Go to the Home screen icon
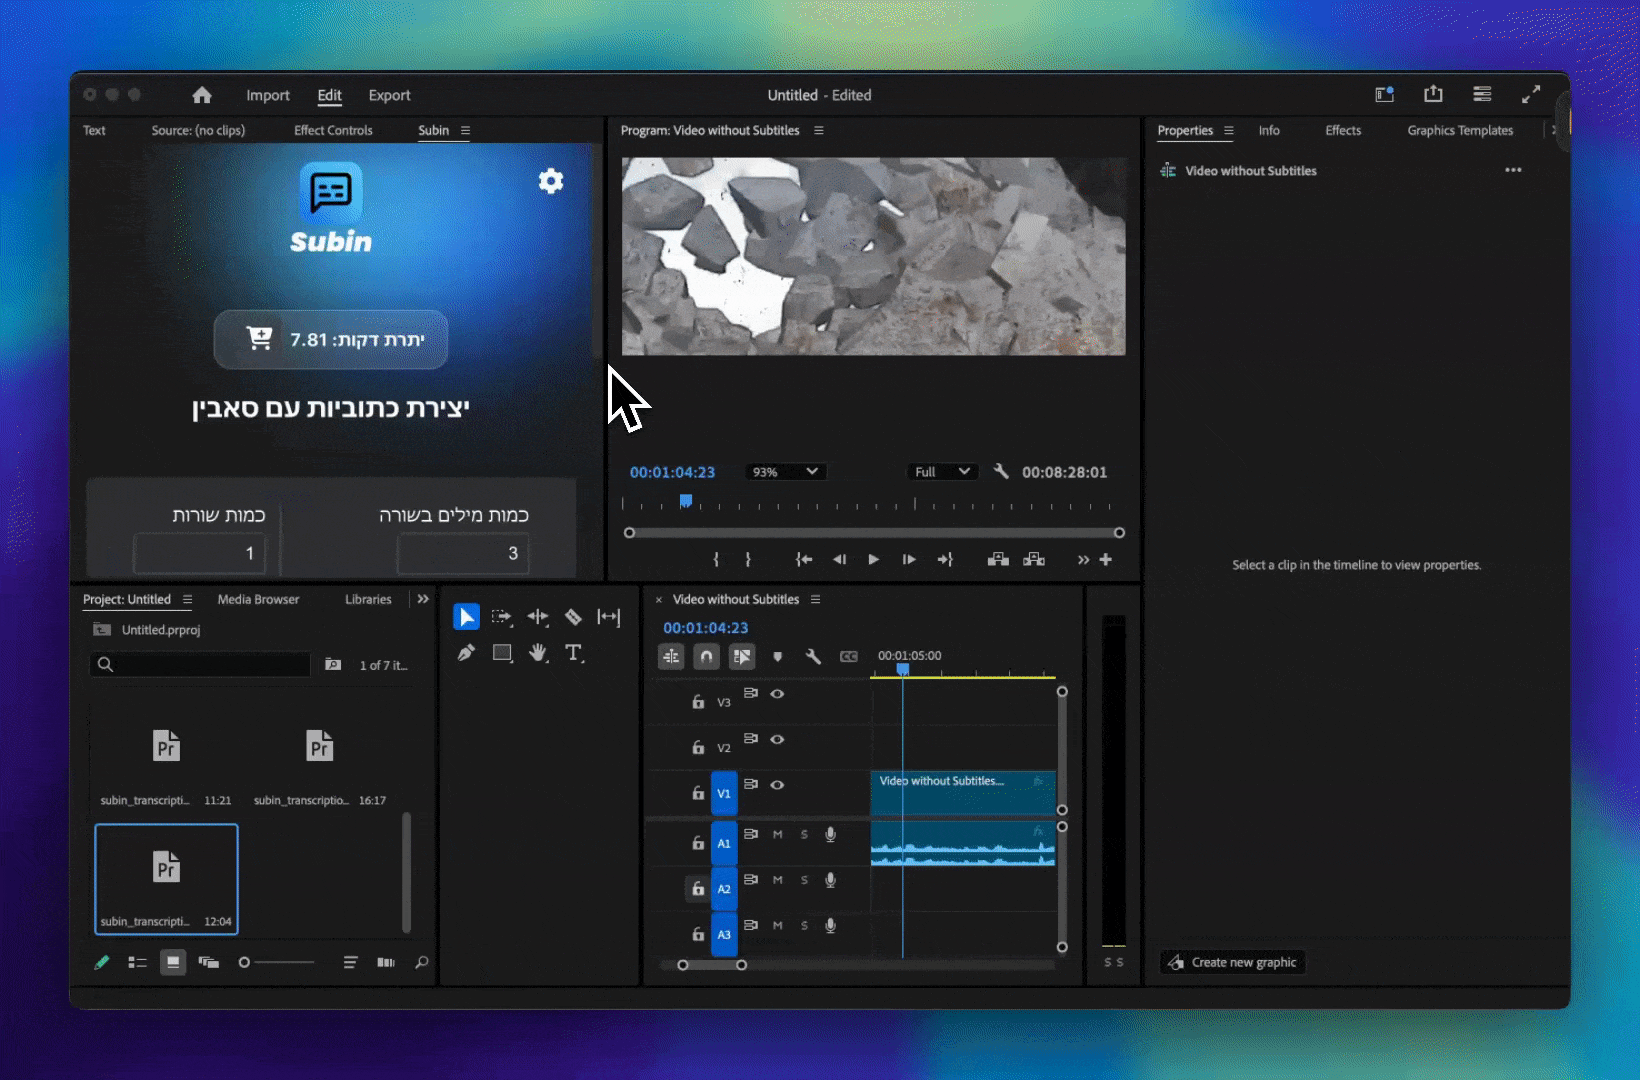The height and width of the screenshot is (1080, 1640). (x=202, y=95)
